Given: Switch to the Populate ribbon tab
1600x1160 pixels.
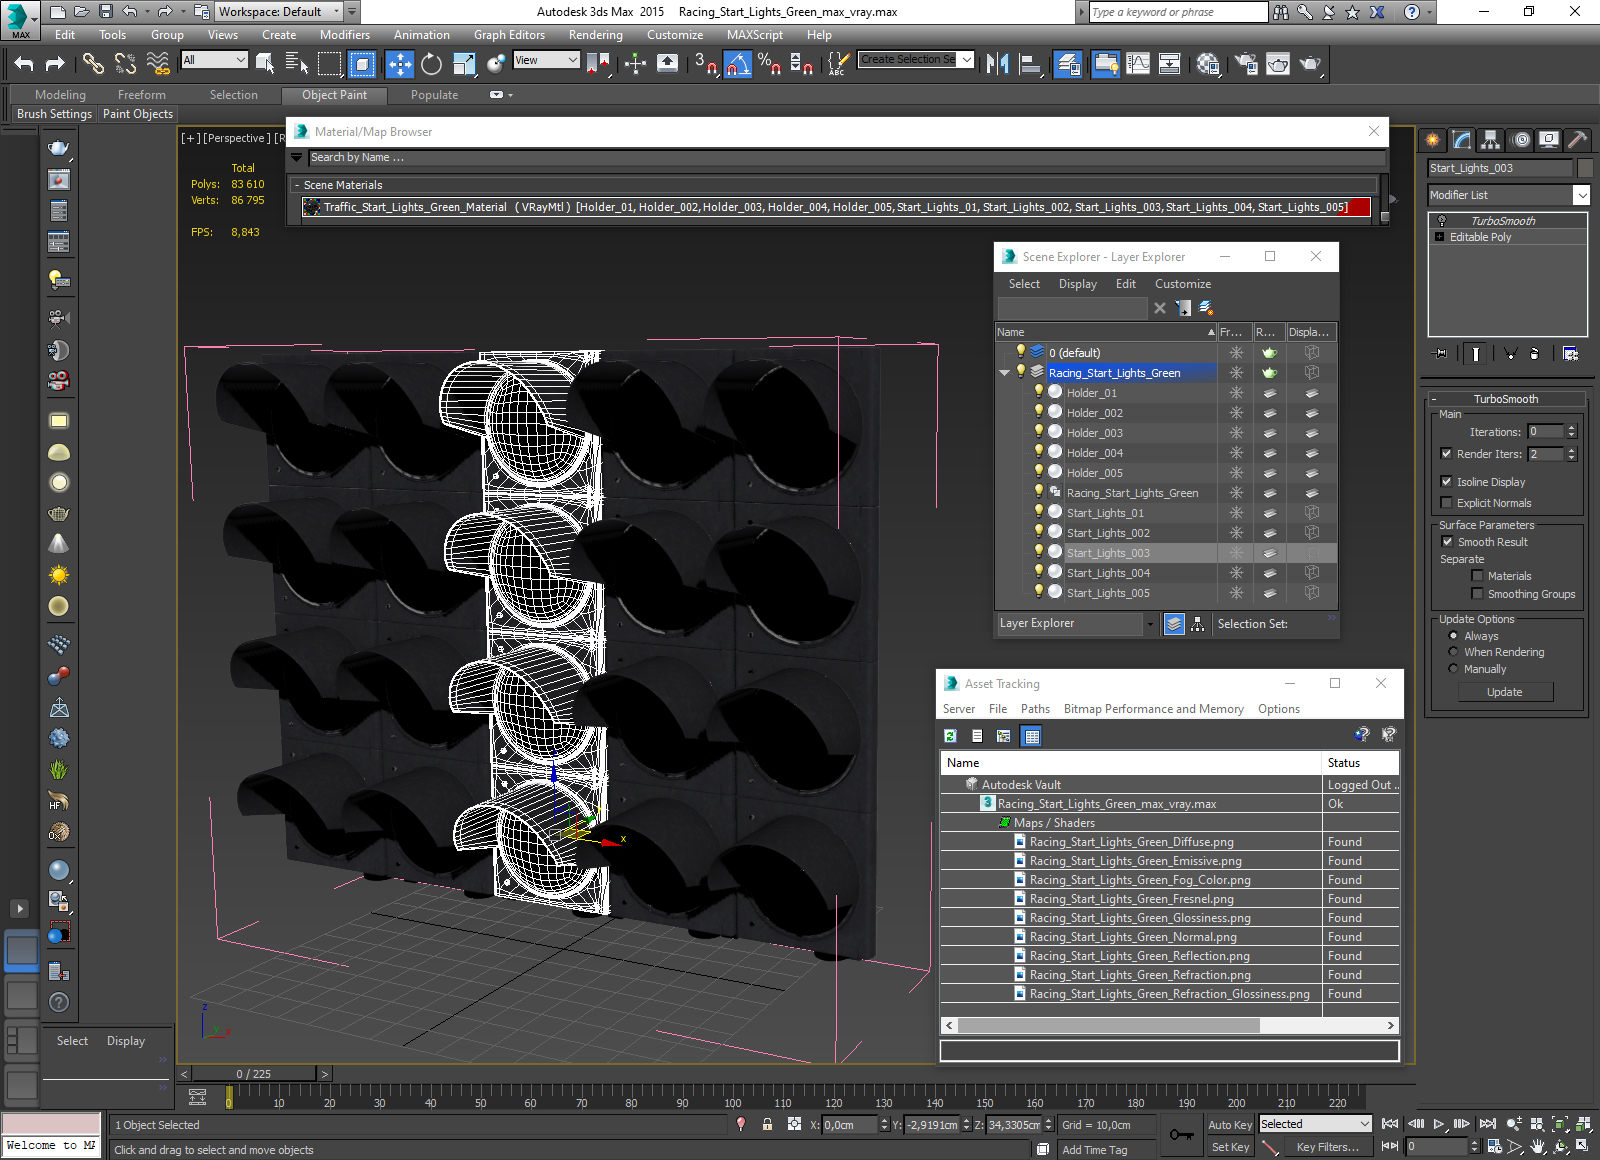Looking at the screenshot, I should tap(434, 95).
